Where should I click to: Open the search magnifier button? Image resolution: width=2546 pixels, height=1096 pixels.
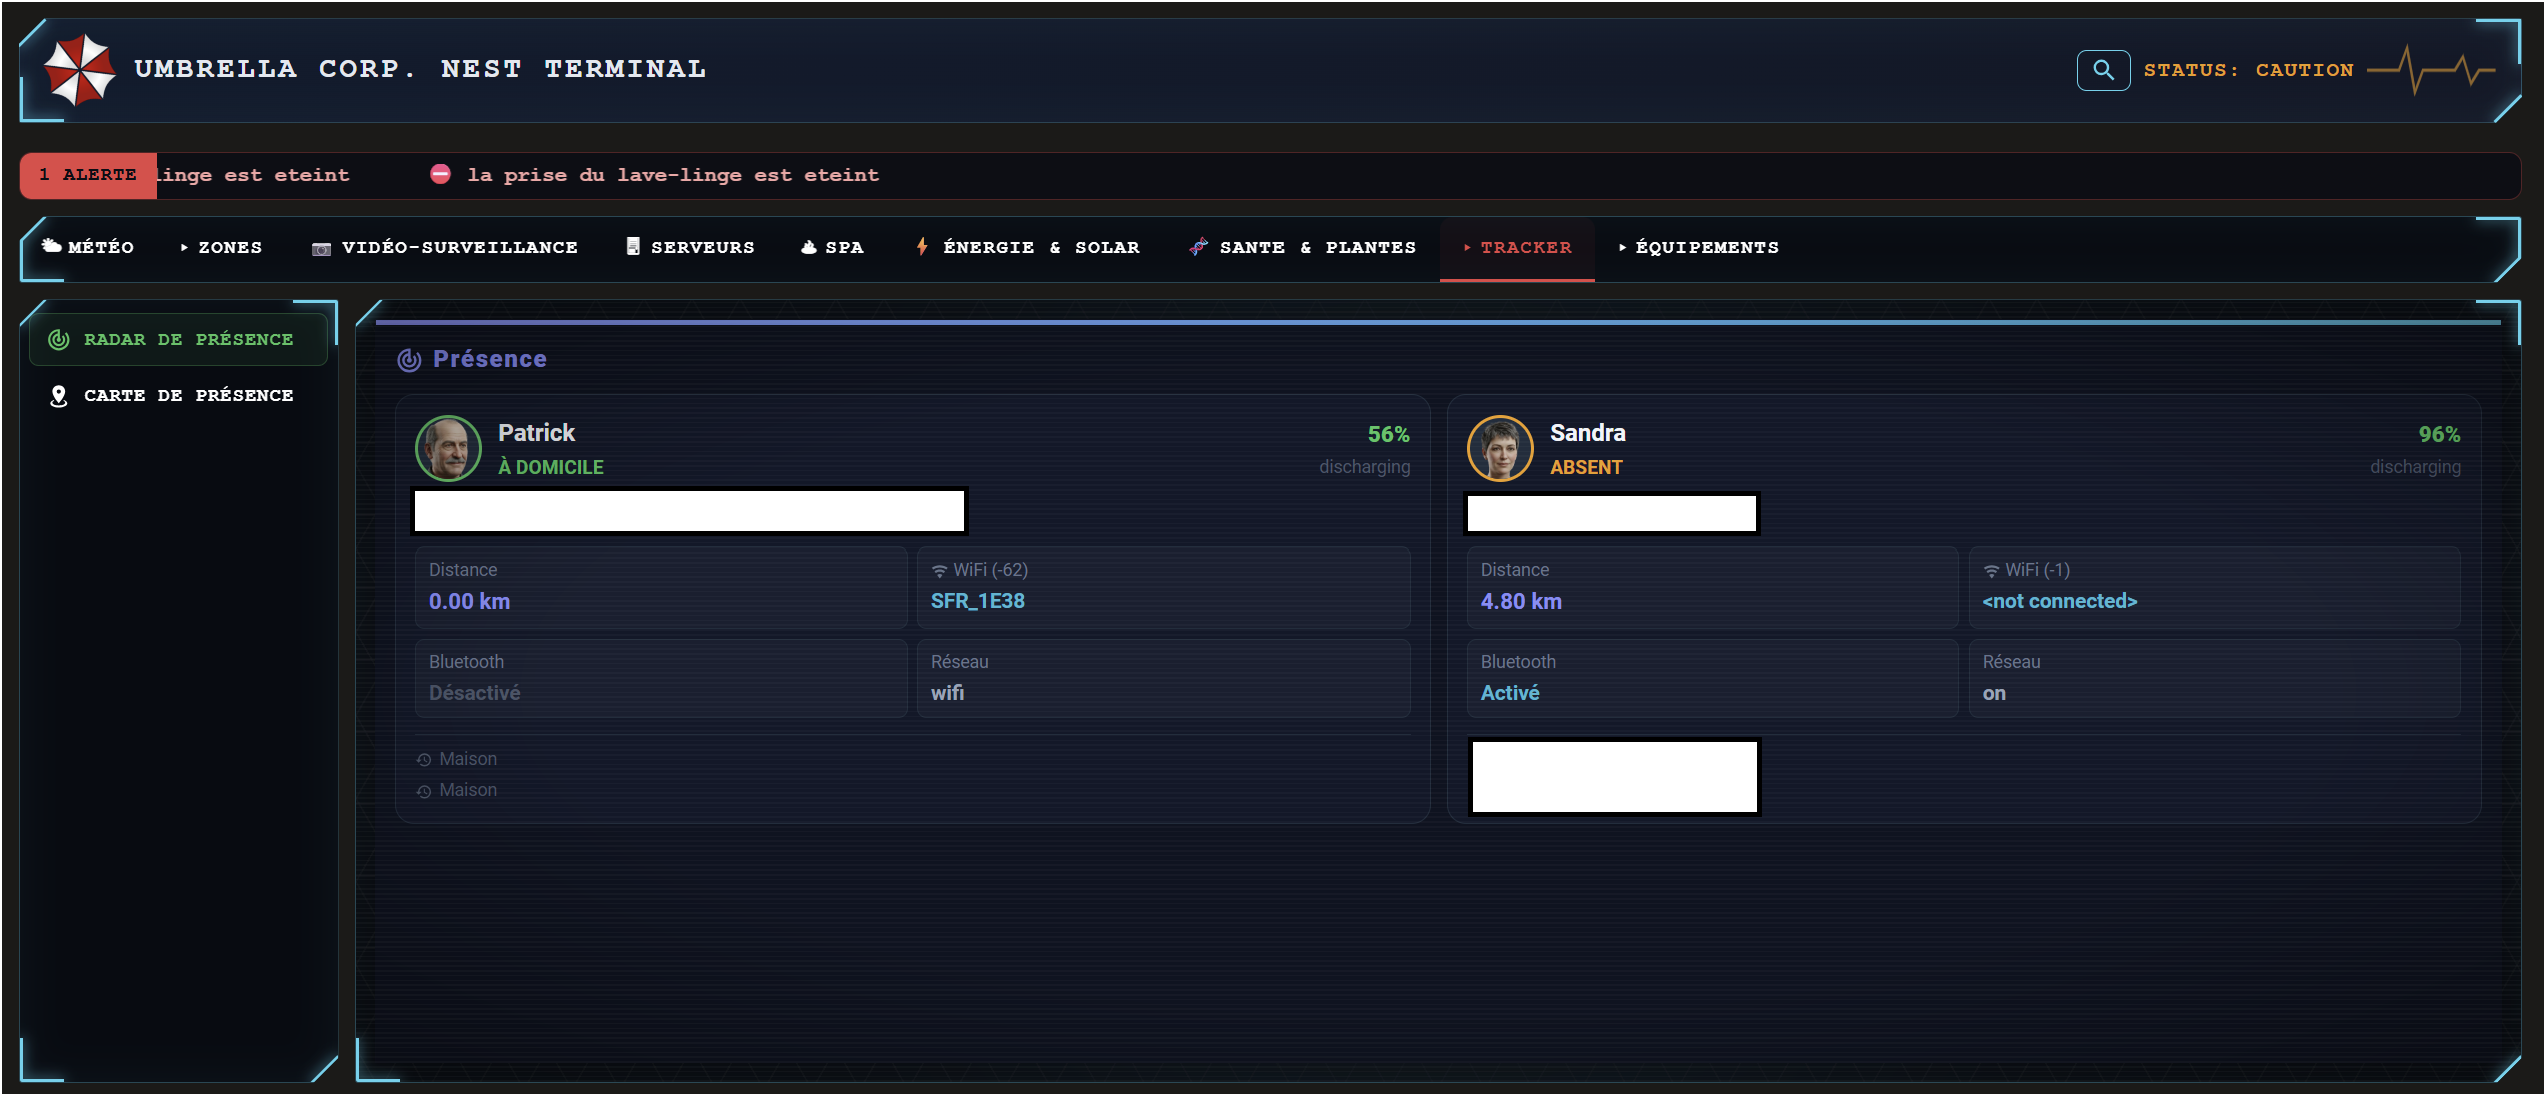[x=2103, y=70]
